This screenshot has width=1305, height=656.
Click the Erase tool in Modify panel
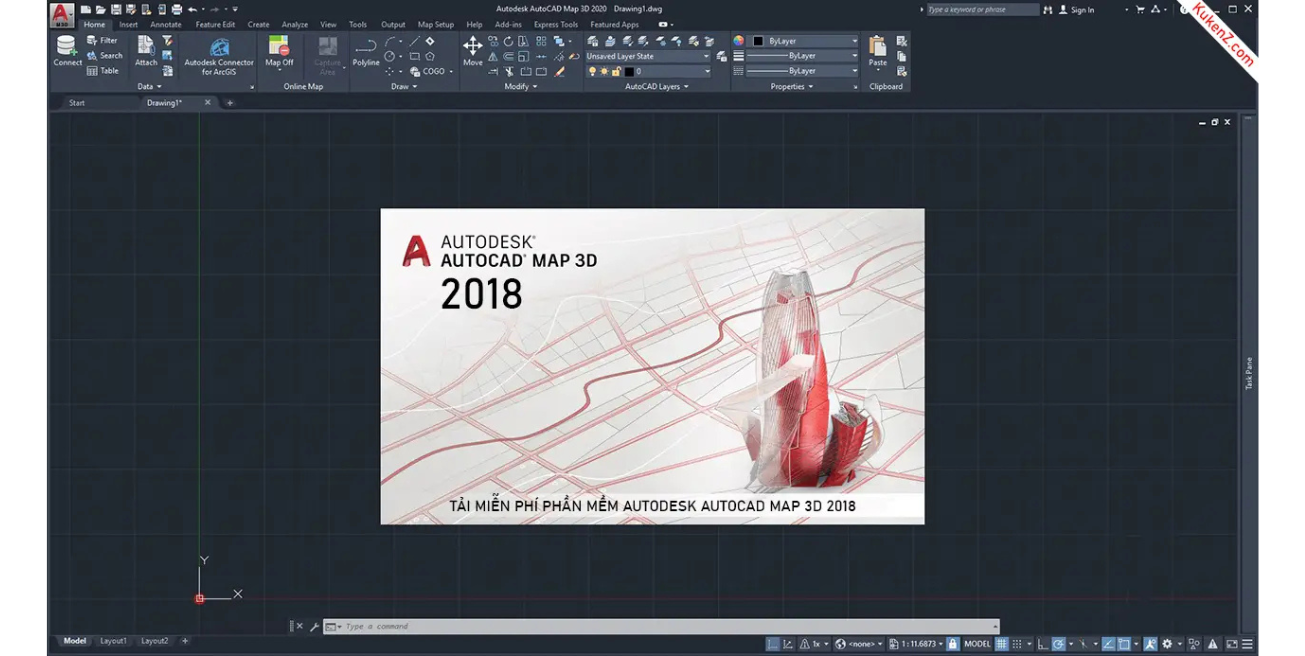pos(559,71)
